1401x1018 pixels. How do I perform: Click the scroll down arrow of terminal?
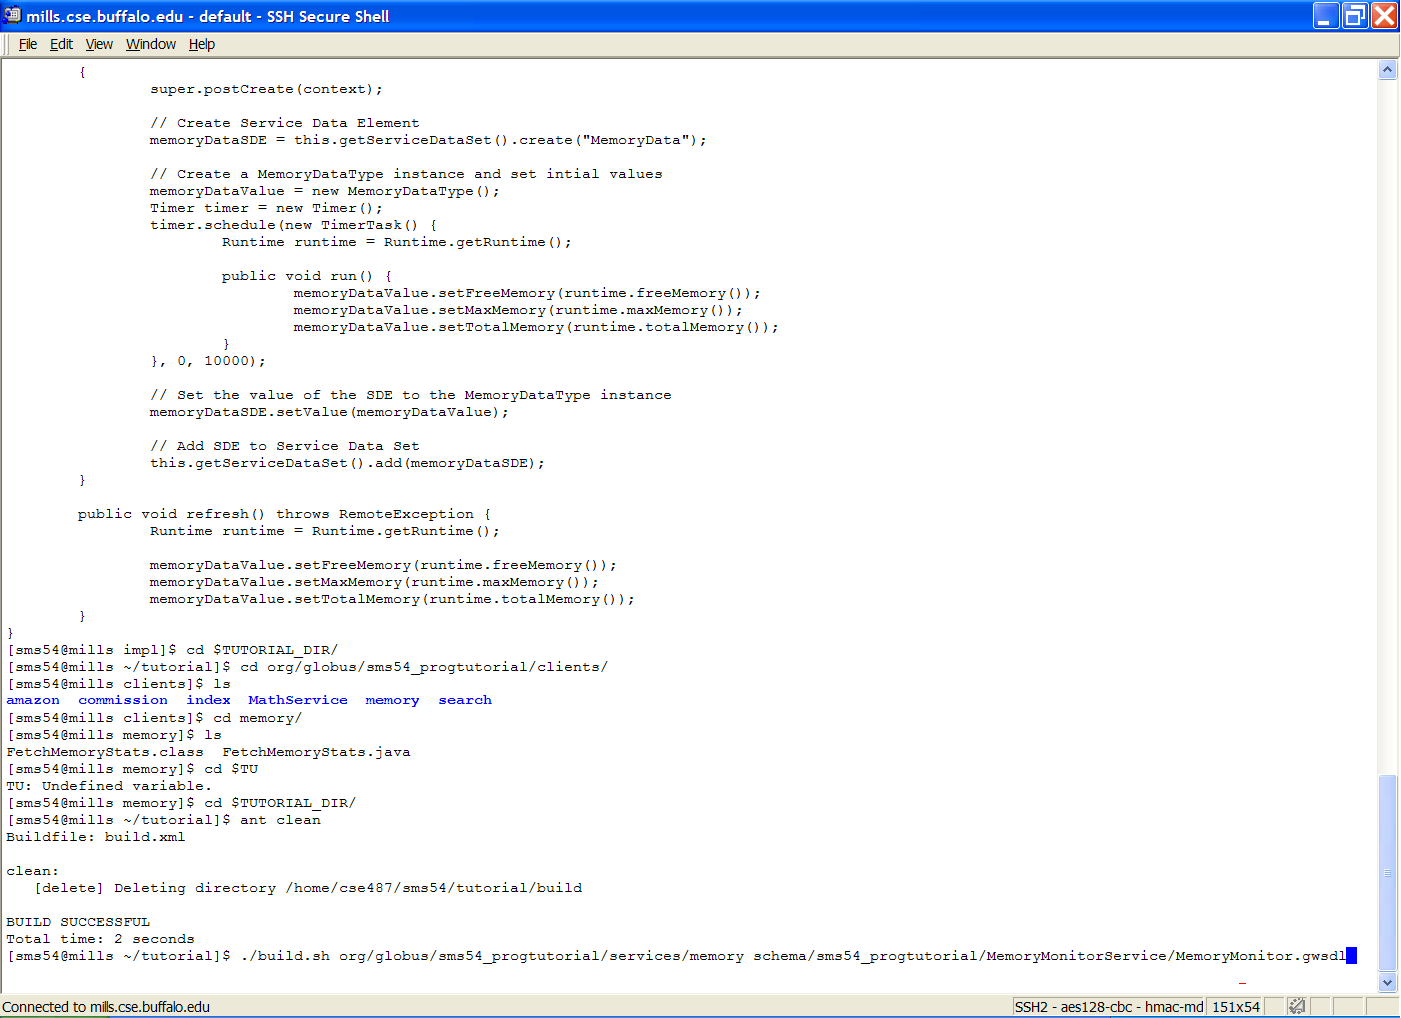(1387, 983)
